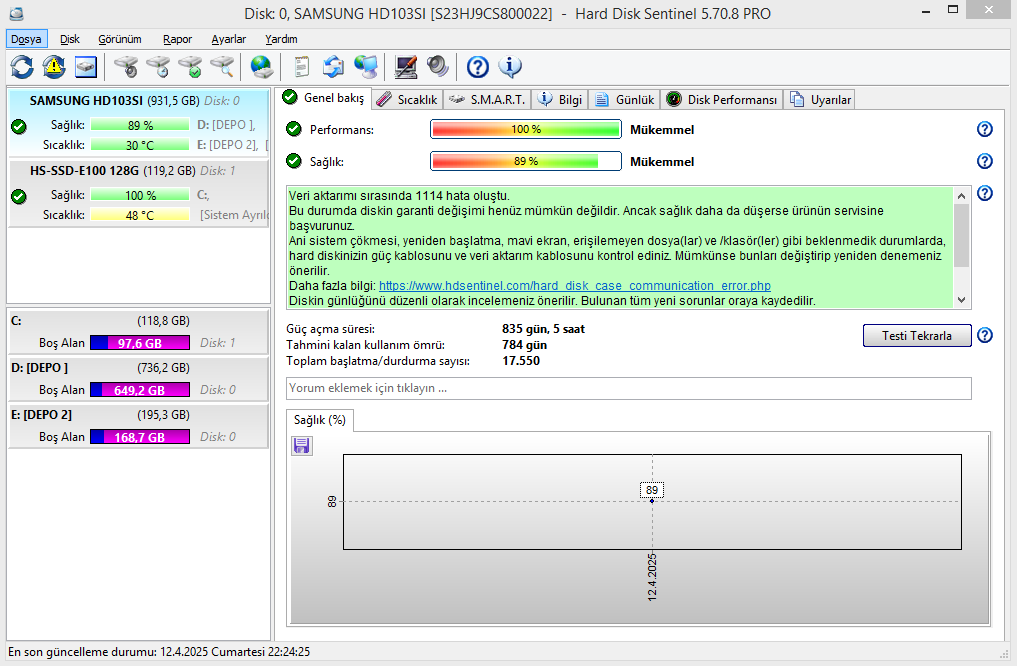1017x666 pixels.
Task: Click the help icon beside Performans row
Action: [985, 129]
